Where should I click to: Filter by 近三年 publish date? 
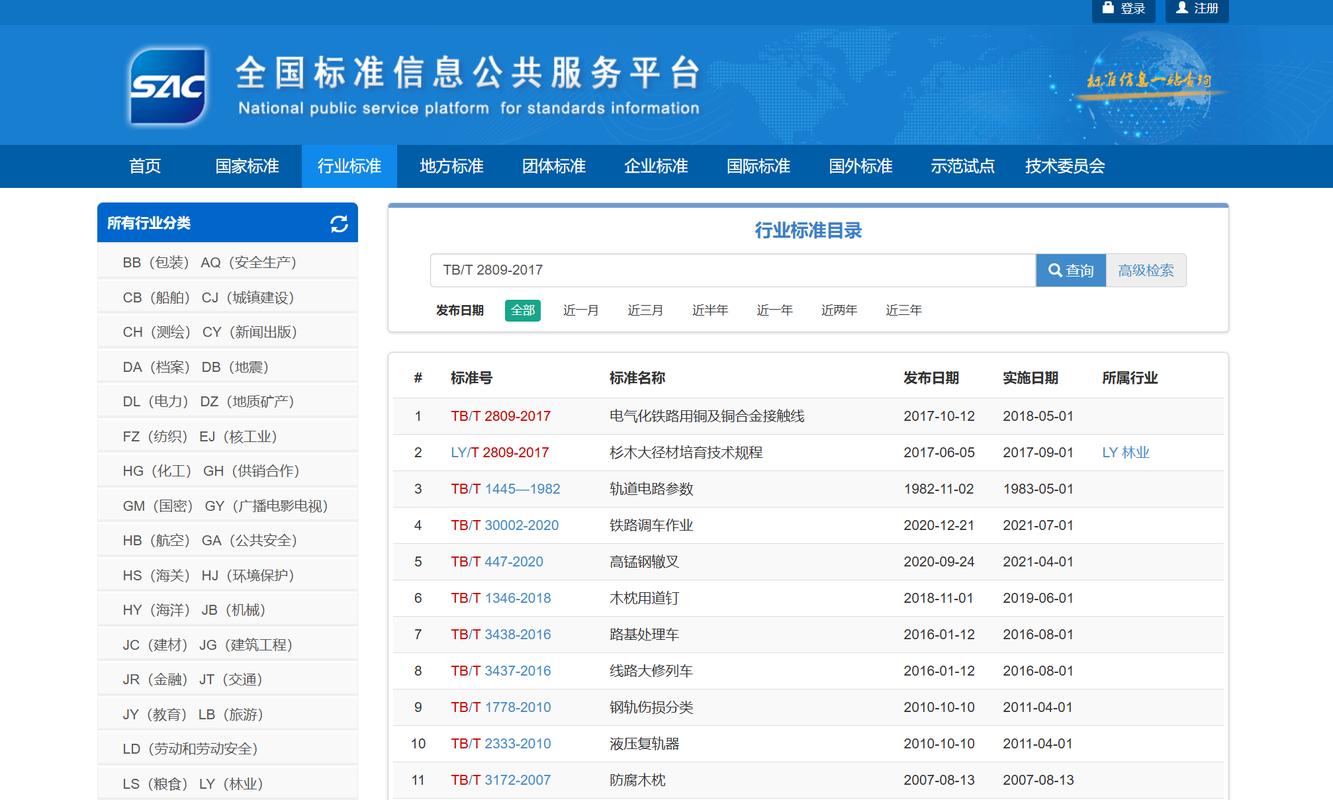pyautogui.click(x=903, y=310)
